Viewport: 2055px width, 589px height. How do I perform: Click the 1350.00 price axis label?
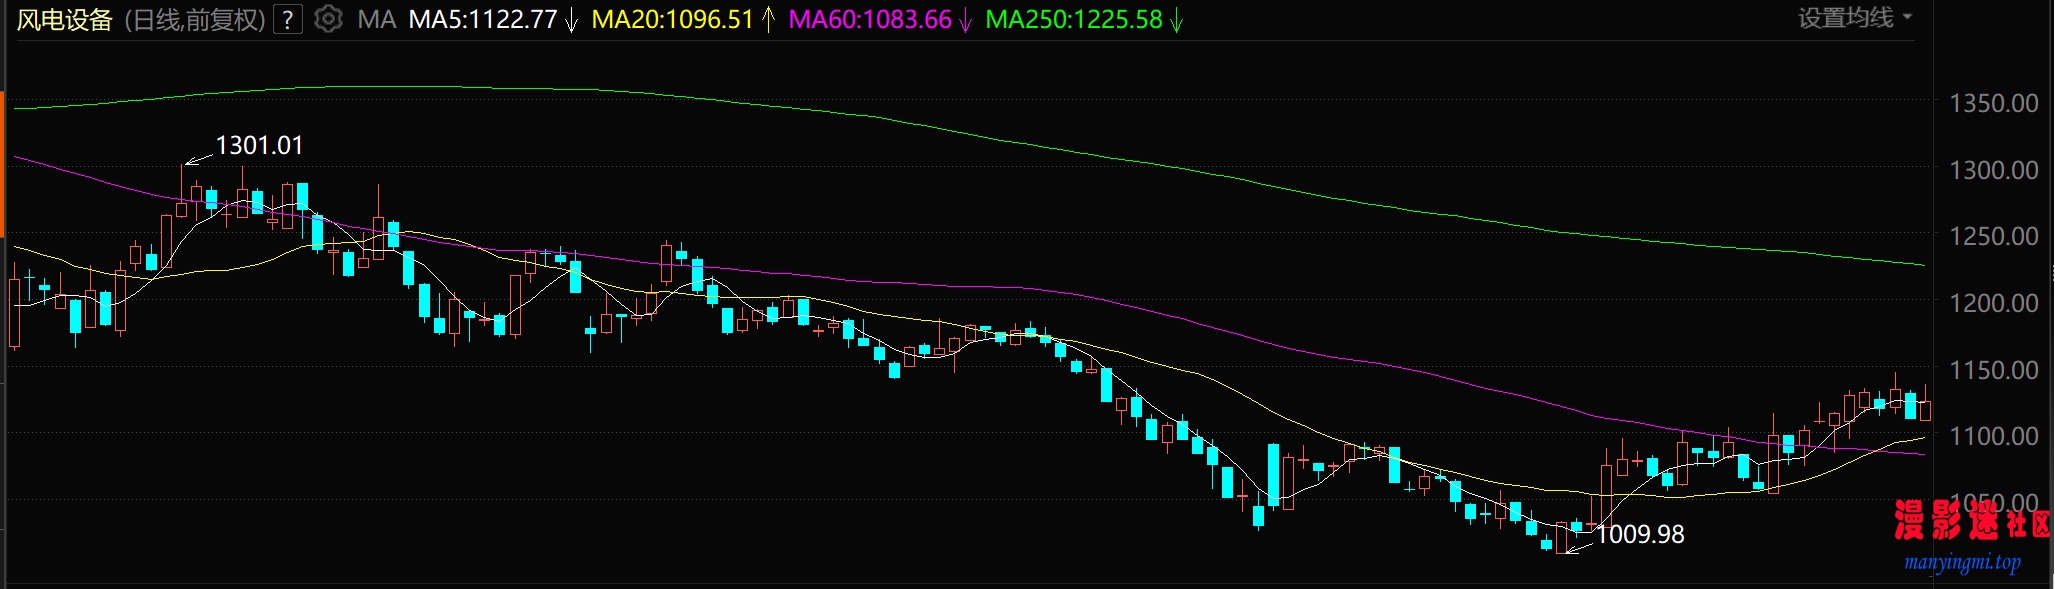tap(1993, 103)
